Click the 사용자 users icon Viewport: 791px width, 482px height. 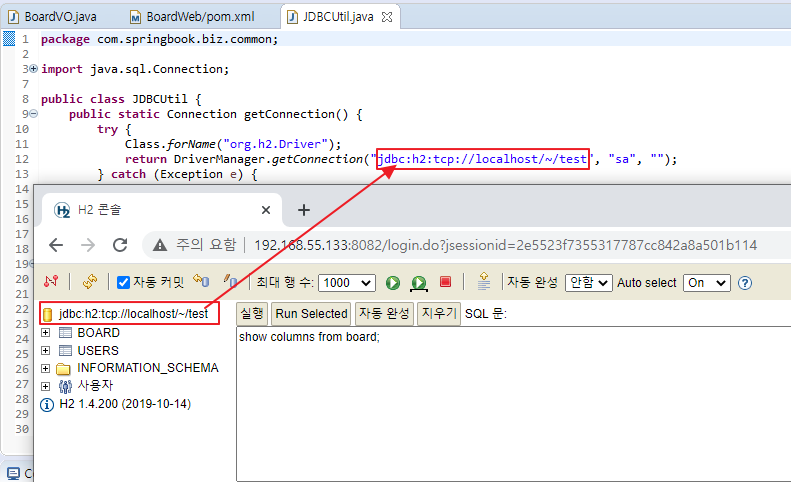(65, 387)
